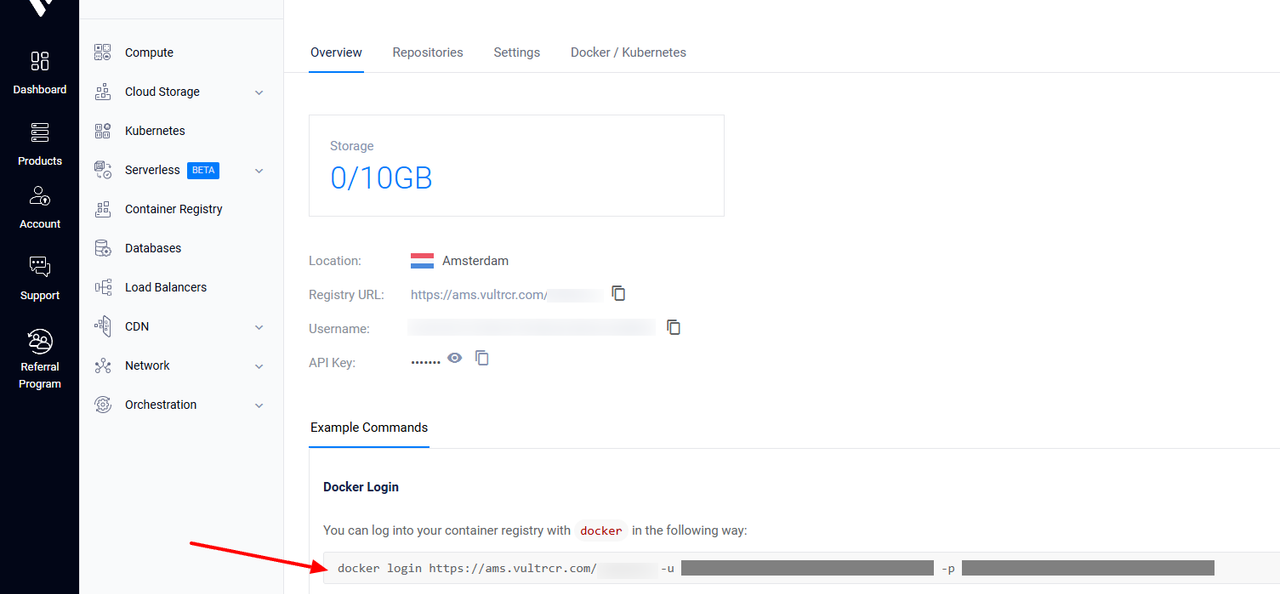Switch to the Settings tab

pyautogui.click(x=517, y=52)
